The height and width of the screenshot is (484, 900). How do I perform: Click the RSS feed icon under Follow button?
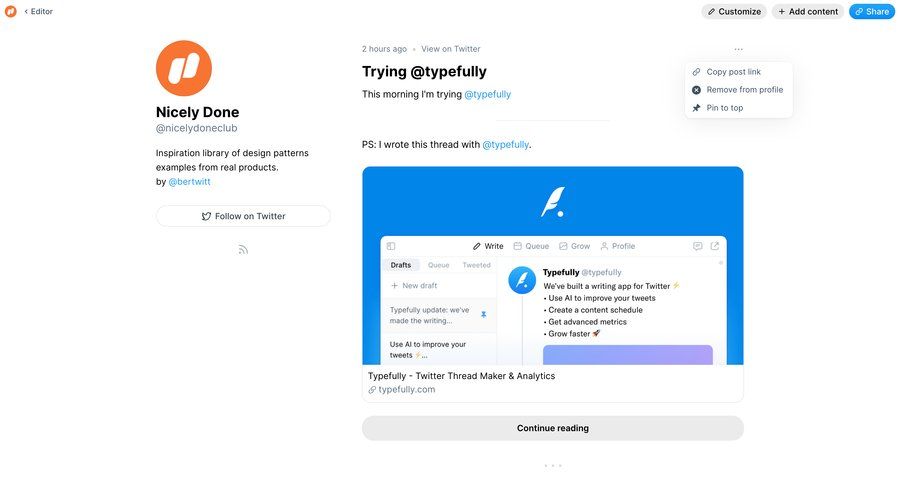pos(243,250)
